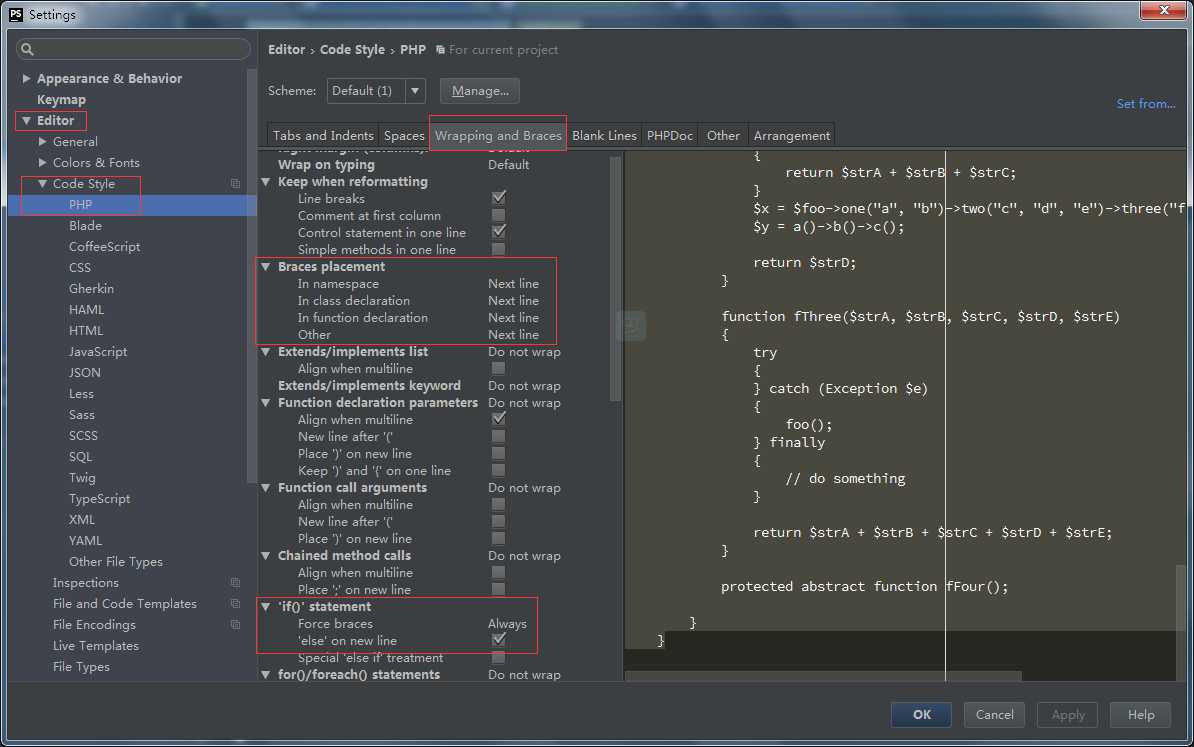
Task: Switch to the Spaces tab
Action: [404, 136]
